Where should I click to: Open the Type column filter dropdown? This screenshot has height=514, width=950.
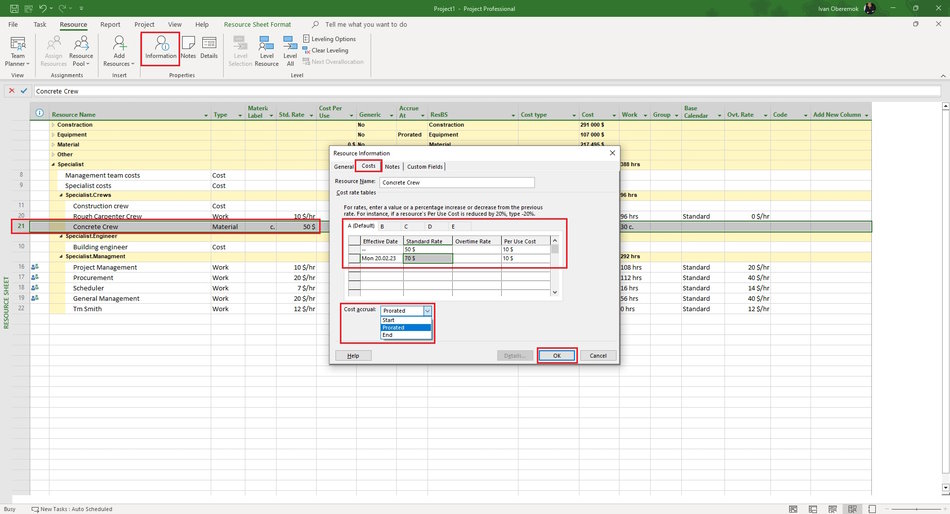pos(240,115)
